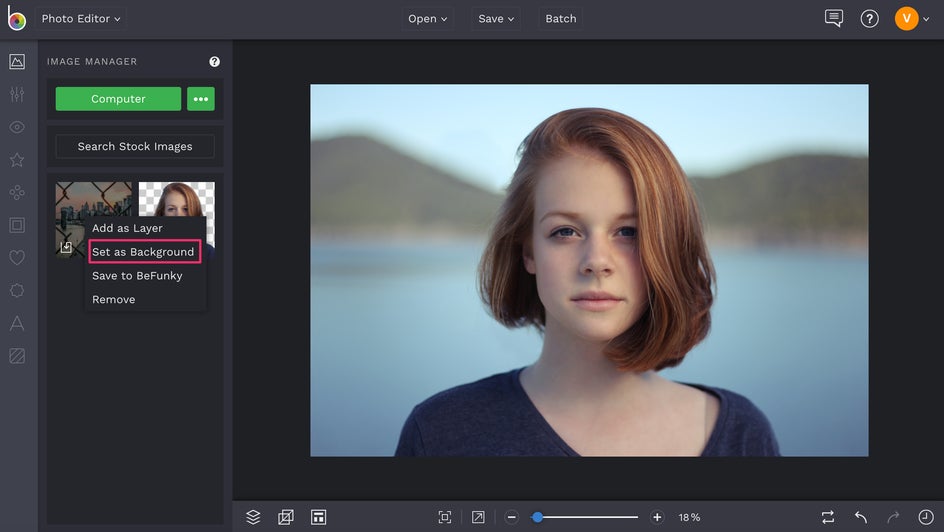Screen dimensions: 944x532
Task: Select Add as Layer menu option
Action: 127,228
